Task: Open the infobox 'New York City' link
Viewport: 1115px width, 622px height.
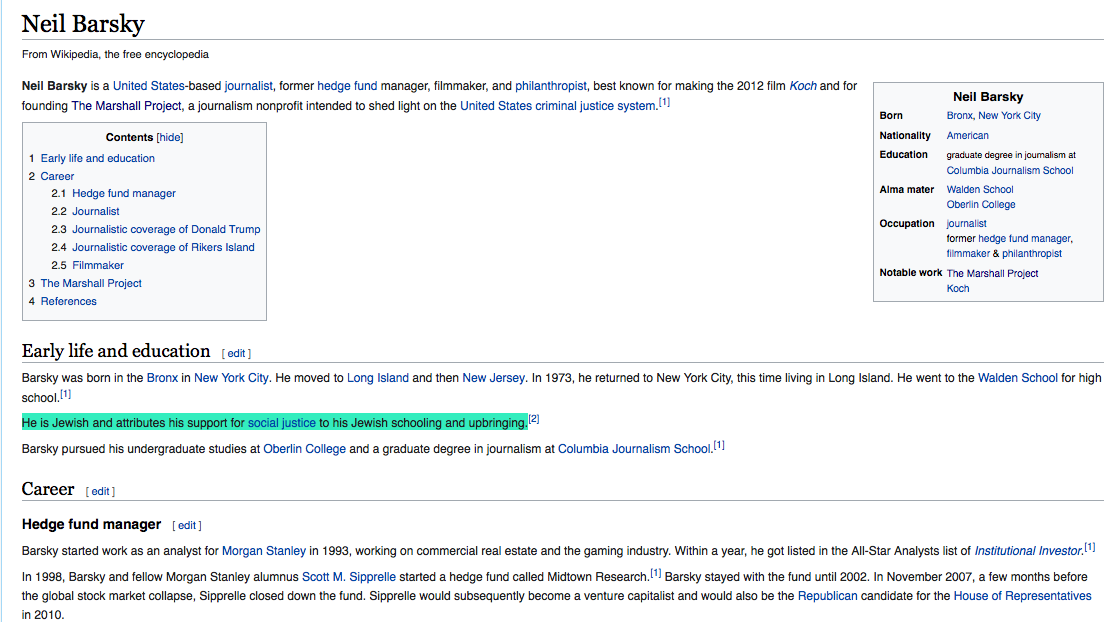Action: coord(1009,116)
